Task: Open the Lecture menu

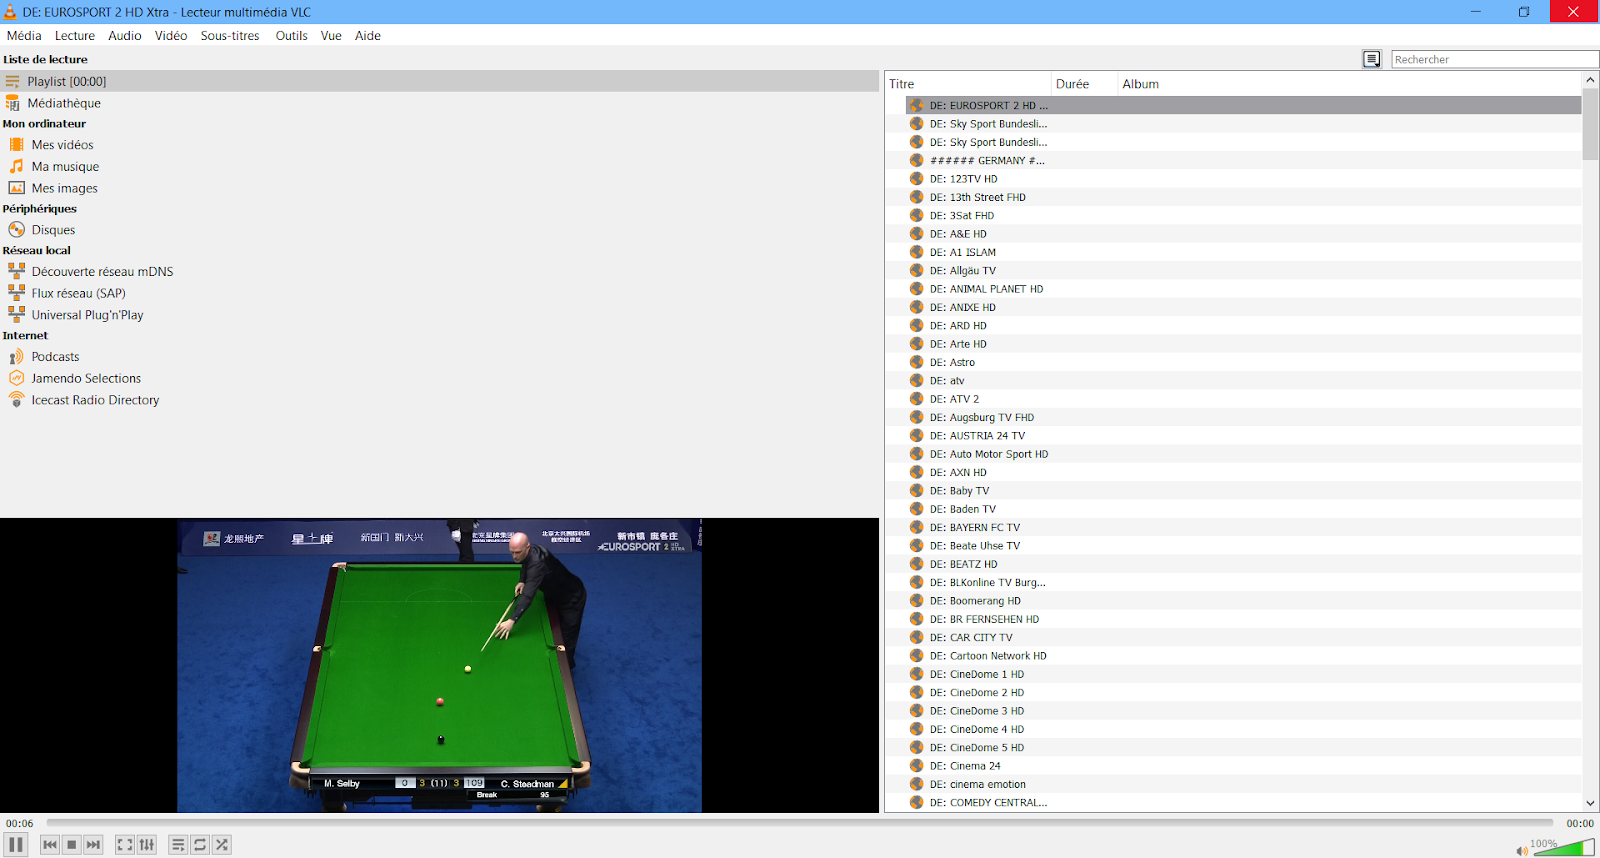Action: click(x=75, y=36)
